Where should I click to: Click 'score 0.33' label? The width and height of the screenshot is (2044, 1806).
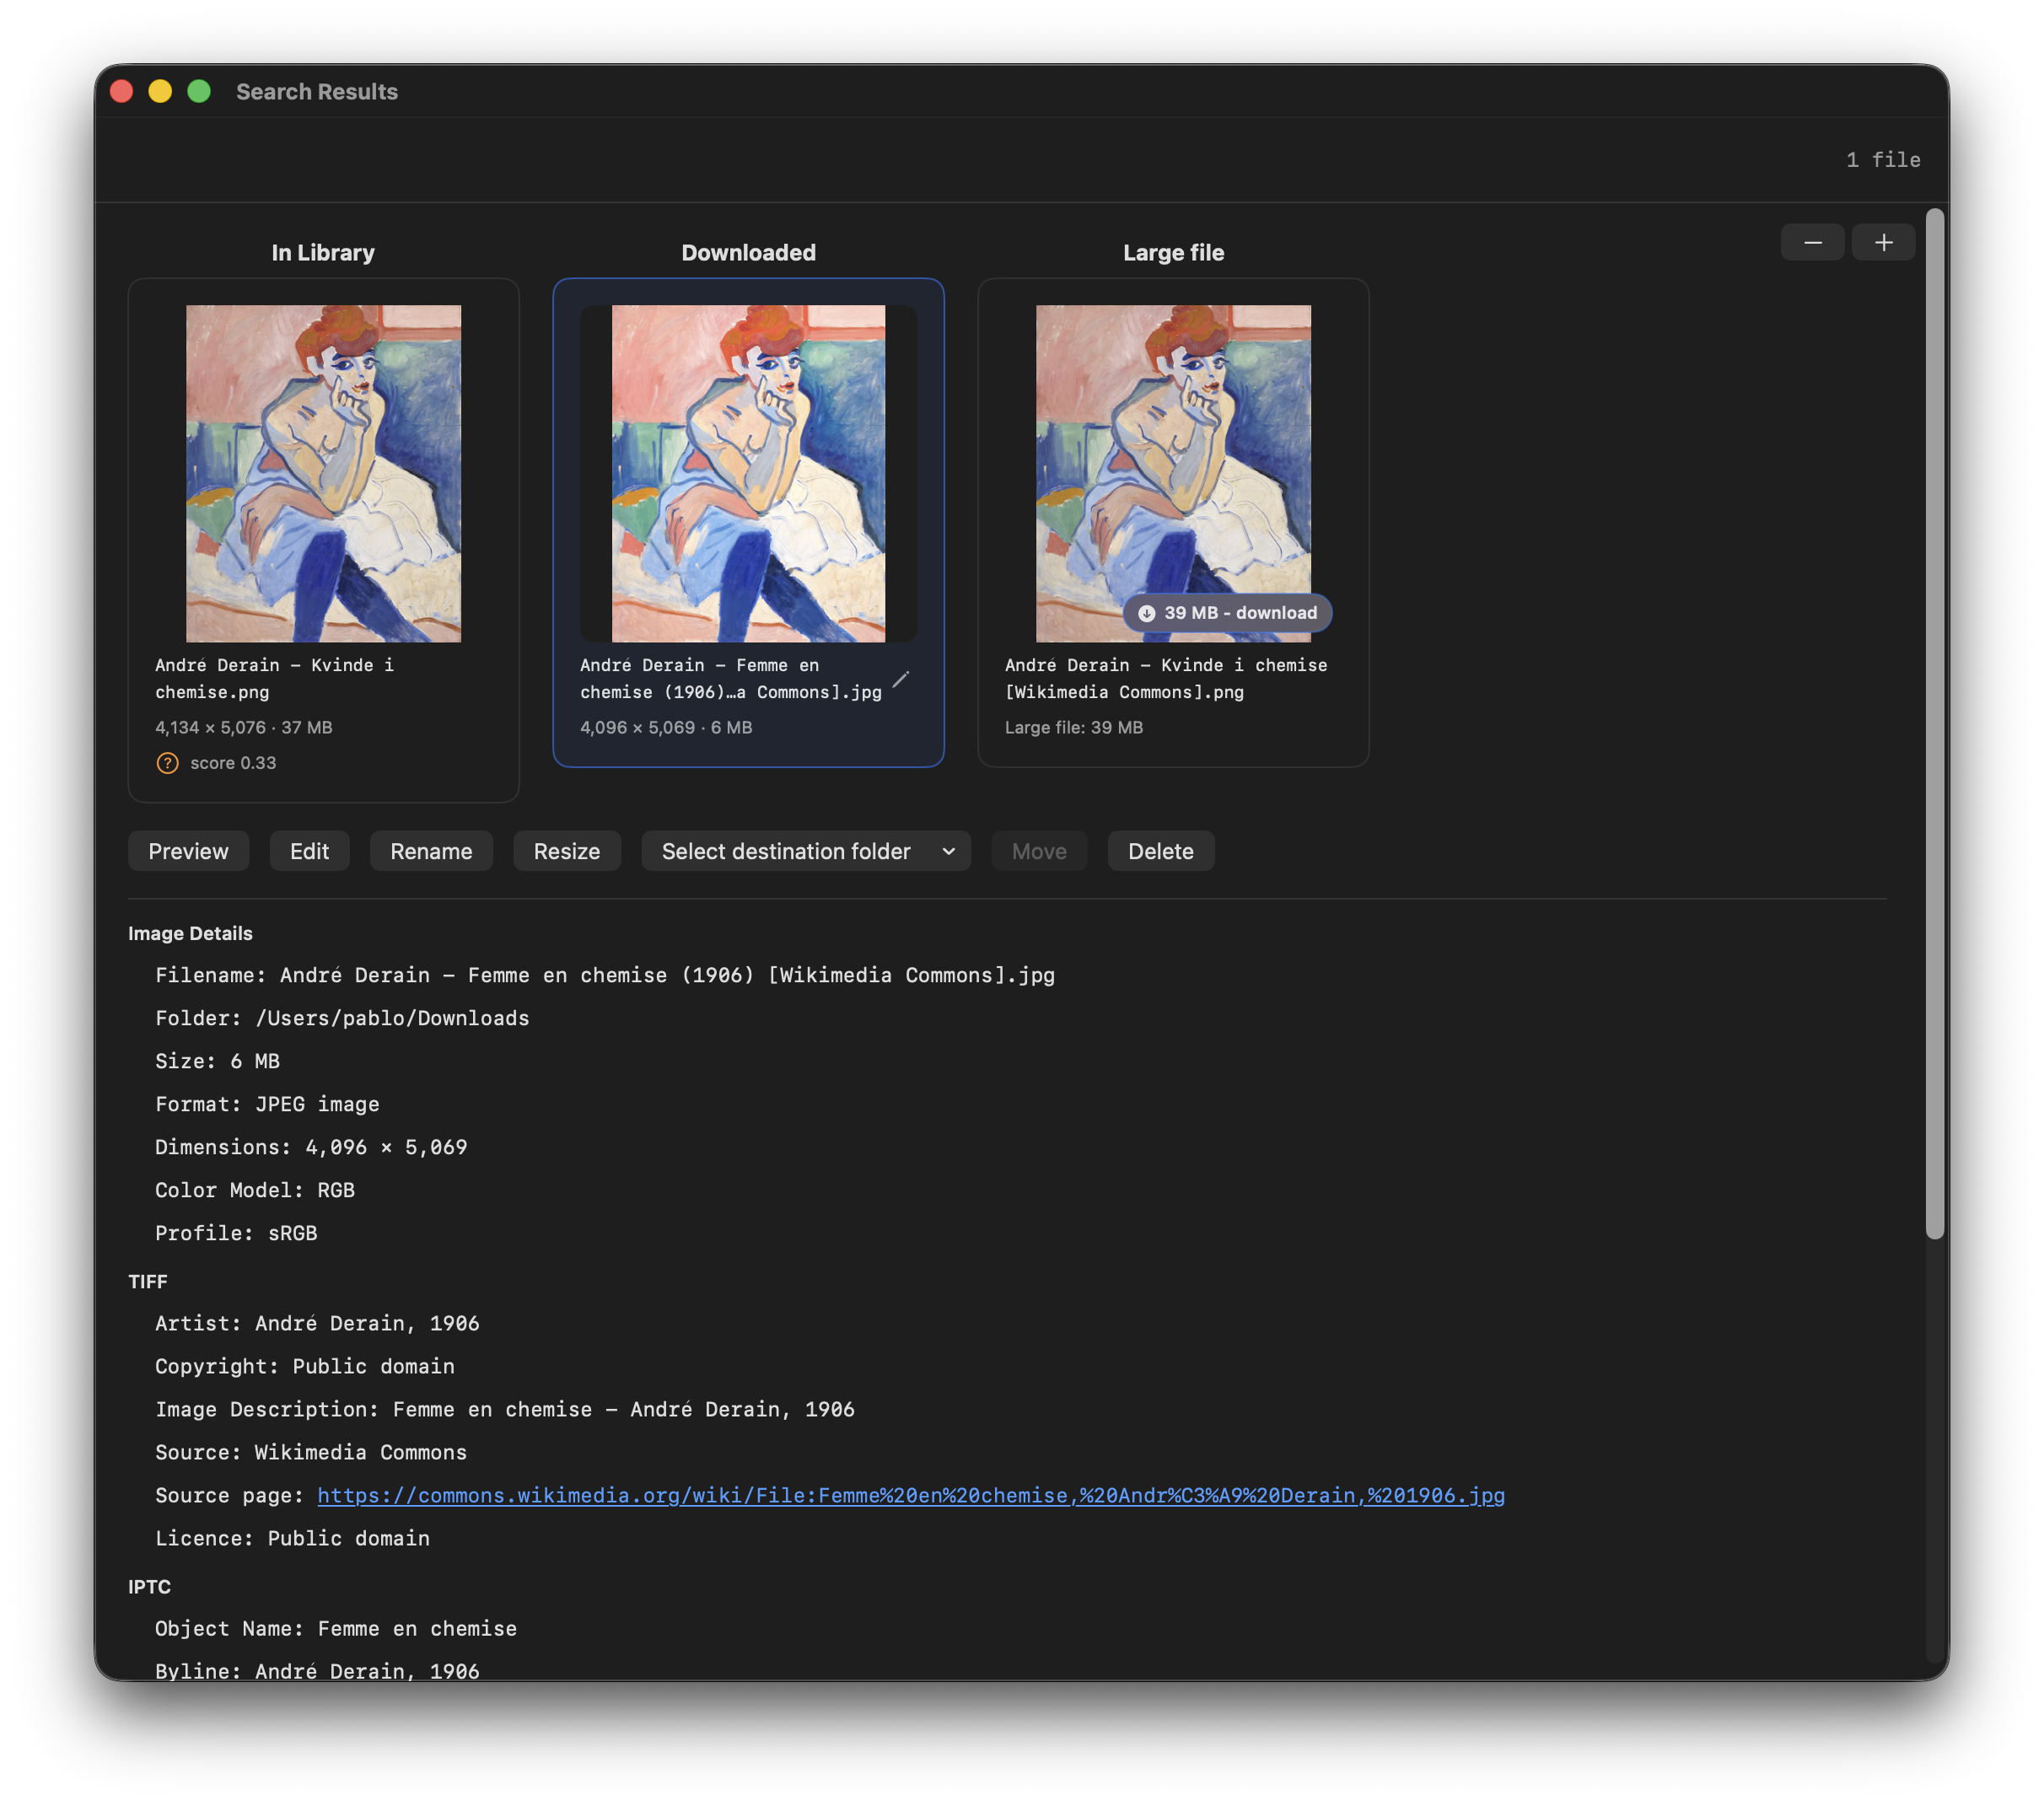(233, 763)
